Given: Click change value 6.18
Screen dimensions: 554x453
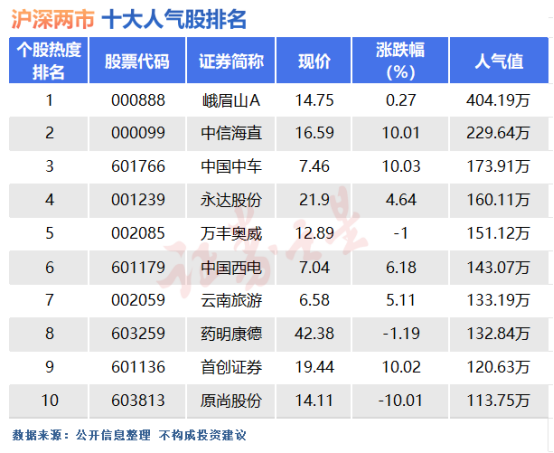Looking at the screenshot, I should tap(401, 267).
